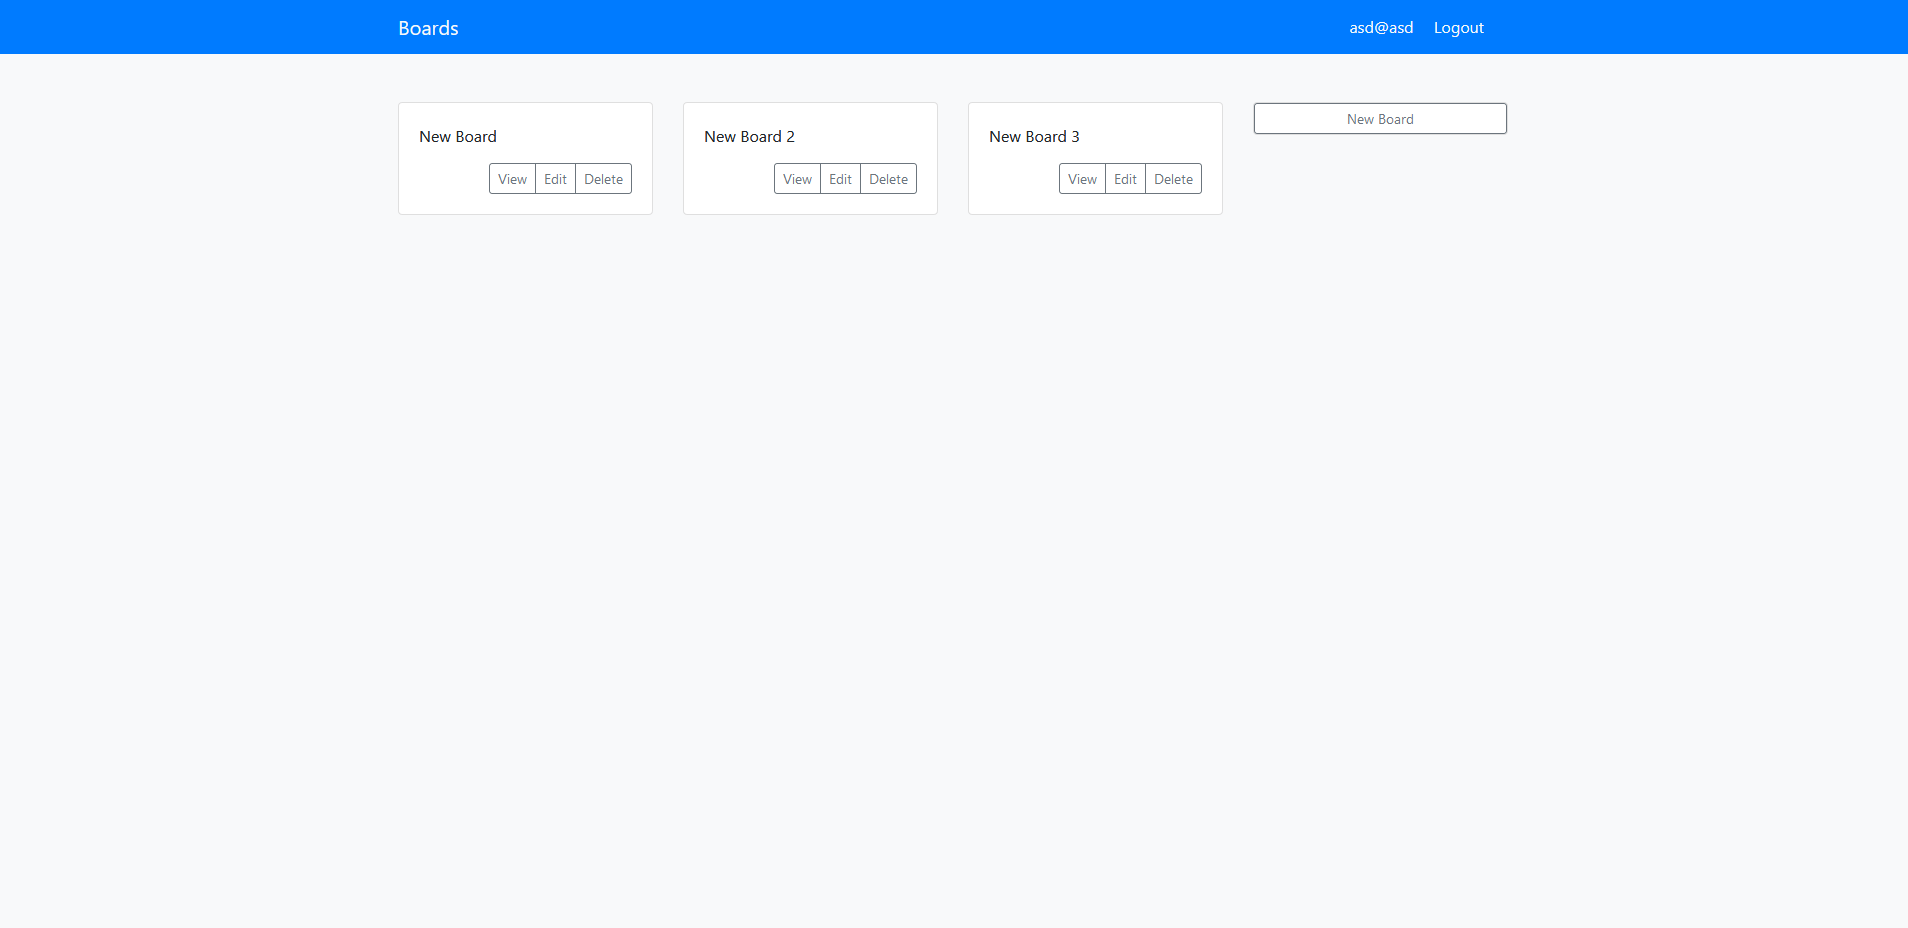Delete the board New Board 3

tap(1173, 178)
